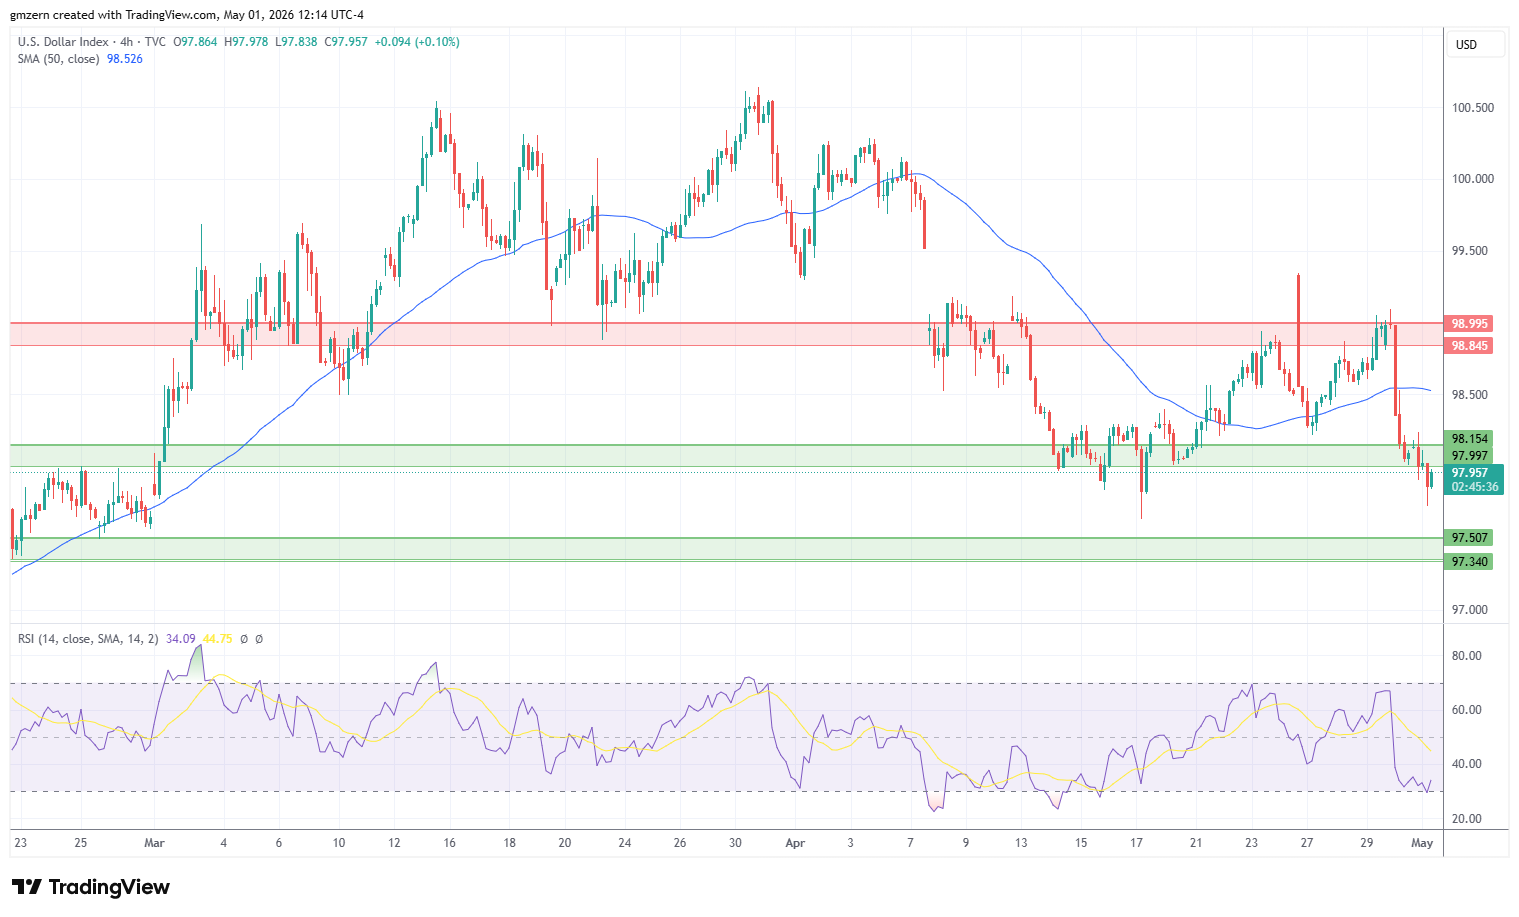
Task: Click the low value L97.838 in header
Action: (295, 42)
